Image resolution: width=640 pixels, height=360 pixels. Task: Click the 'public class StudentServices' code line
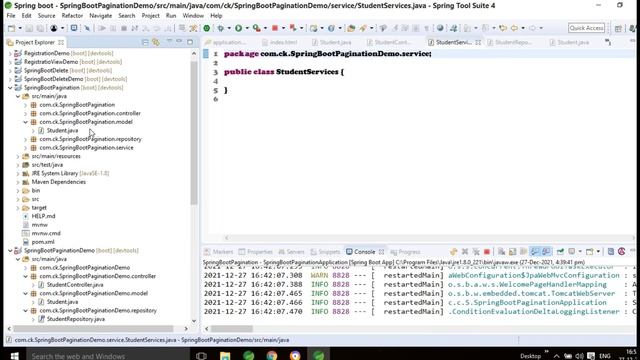pyautogui.click(x=284, y=72)
